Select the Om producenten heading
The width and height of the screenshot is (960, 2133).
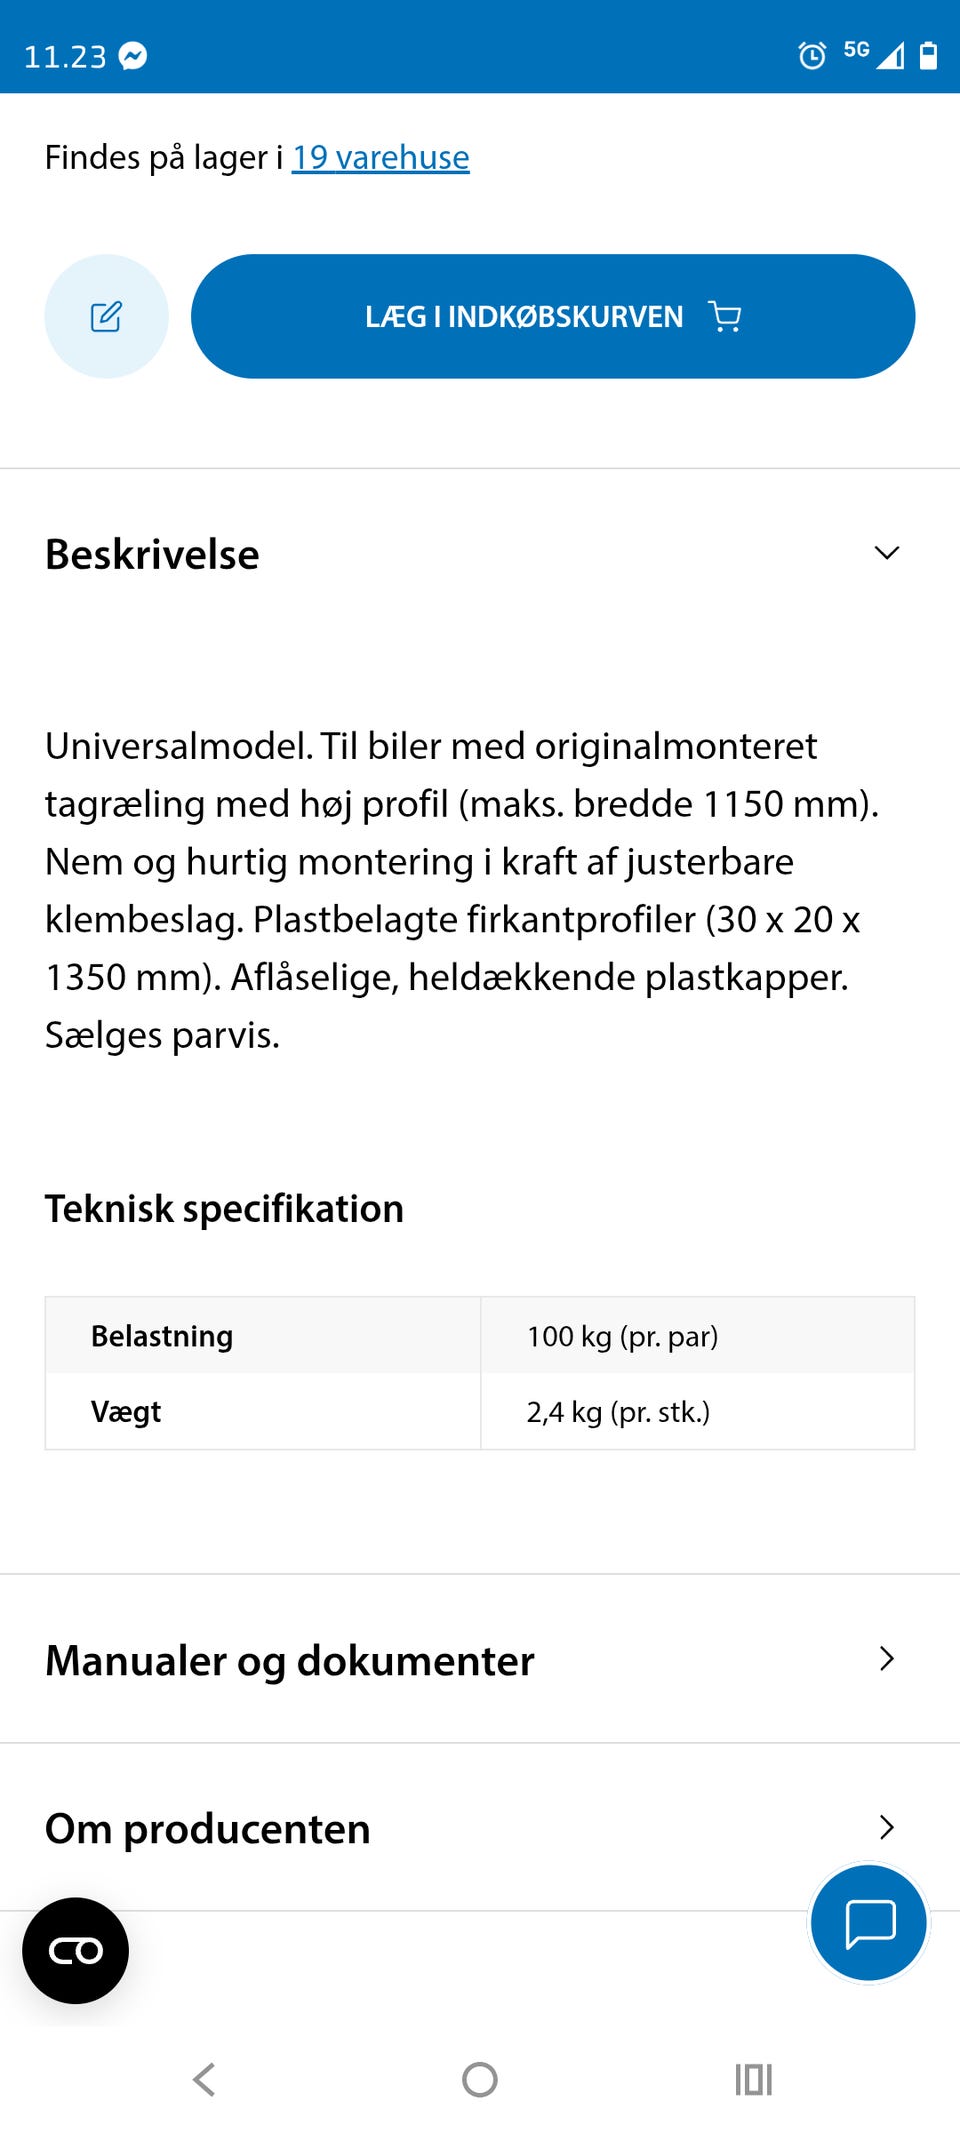(x=208, y=1829)
